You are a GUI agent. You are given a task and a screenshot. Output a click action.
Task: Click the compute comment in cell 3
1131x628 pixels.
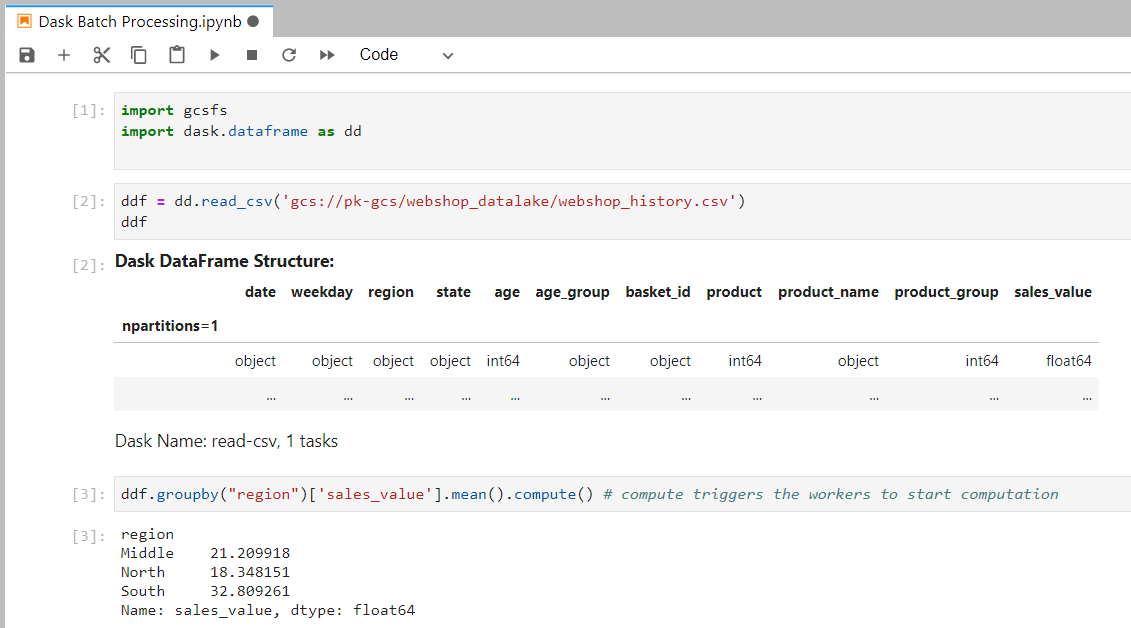pyautogui.click(x=831, y=494)
